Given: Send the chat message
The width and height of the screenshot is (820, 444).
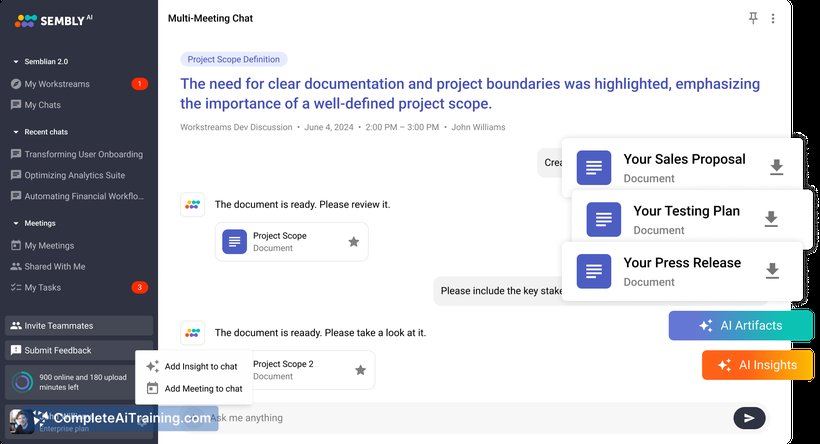Looking at the screenshot, I should pyautogui.click(x=749, y=418).
